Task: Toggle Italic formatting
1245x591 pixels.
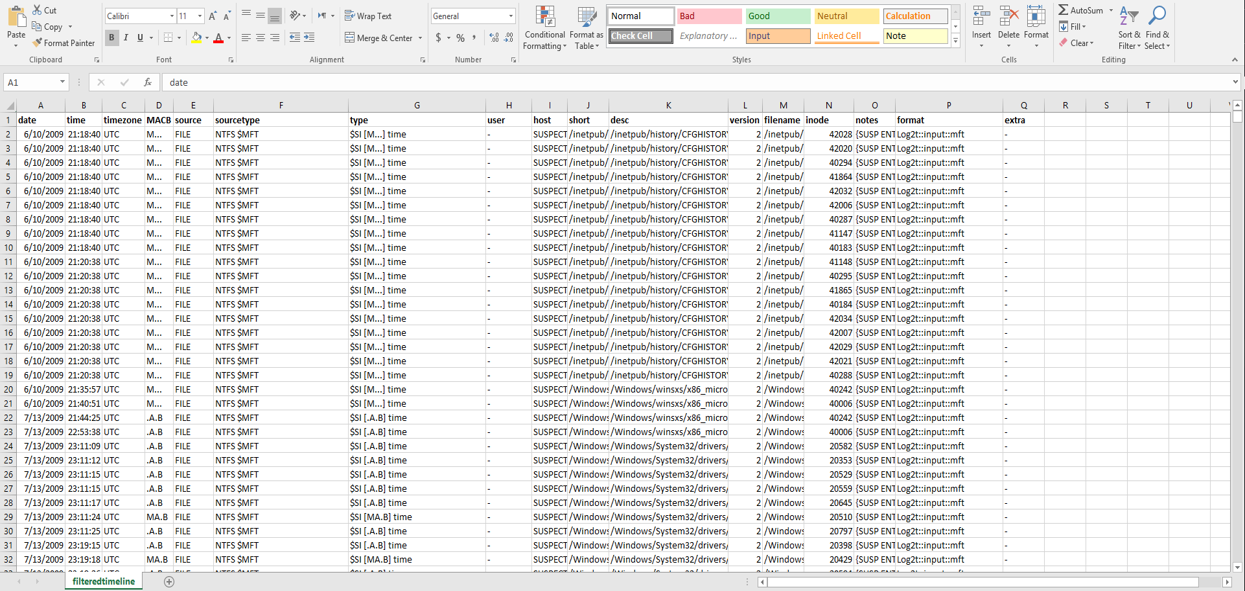Action: coord(126,38)
